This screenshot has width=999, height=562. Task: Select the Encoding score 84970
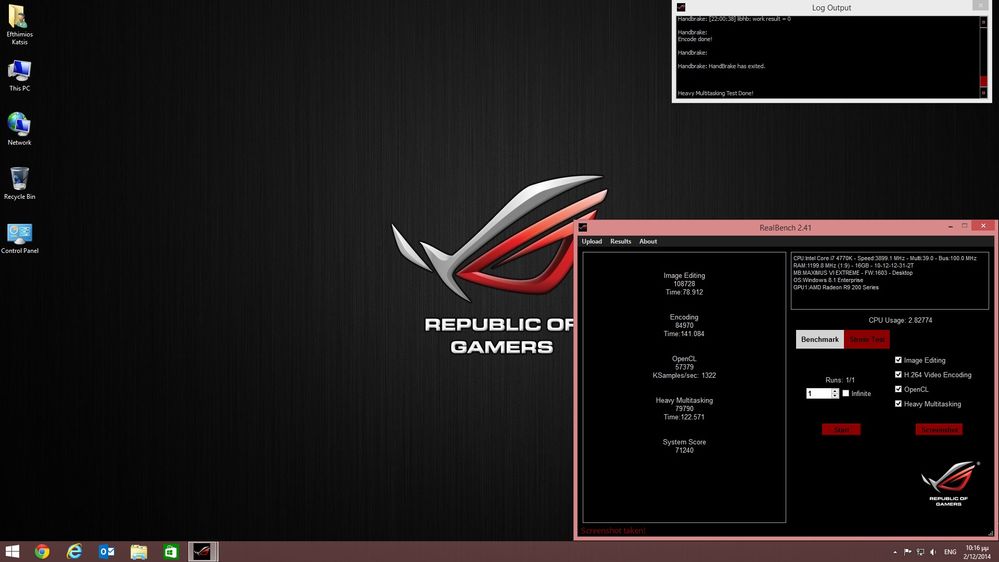(x=684, y=326)
